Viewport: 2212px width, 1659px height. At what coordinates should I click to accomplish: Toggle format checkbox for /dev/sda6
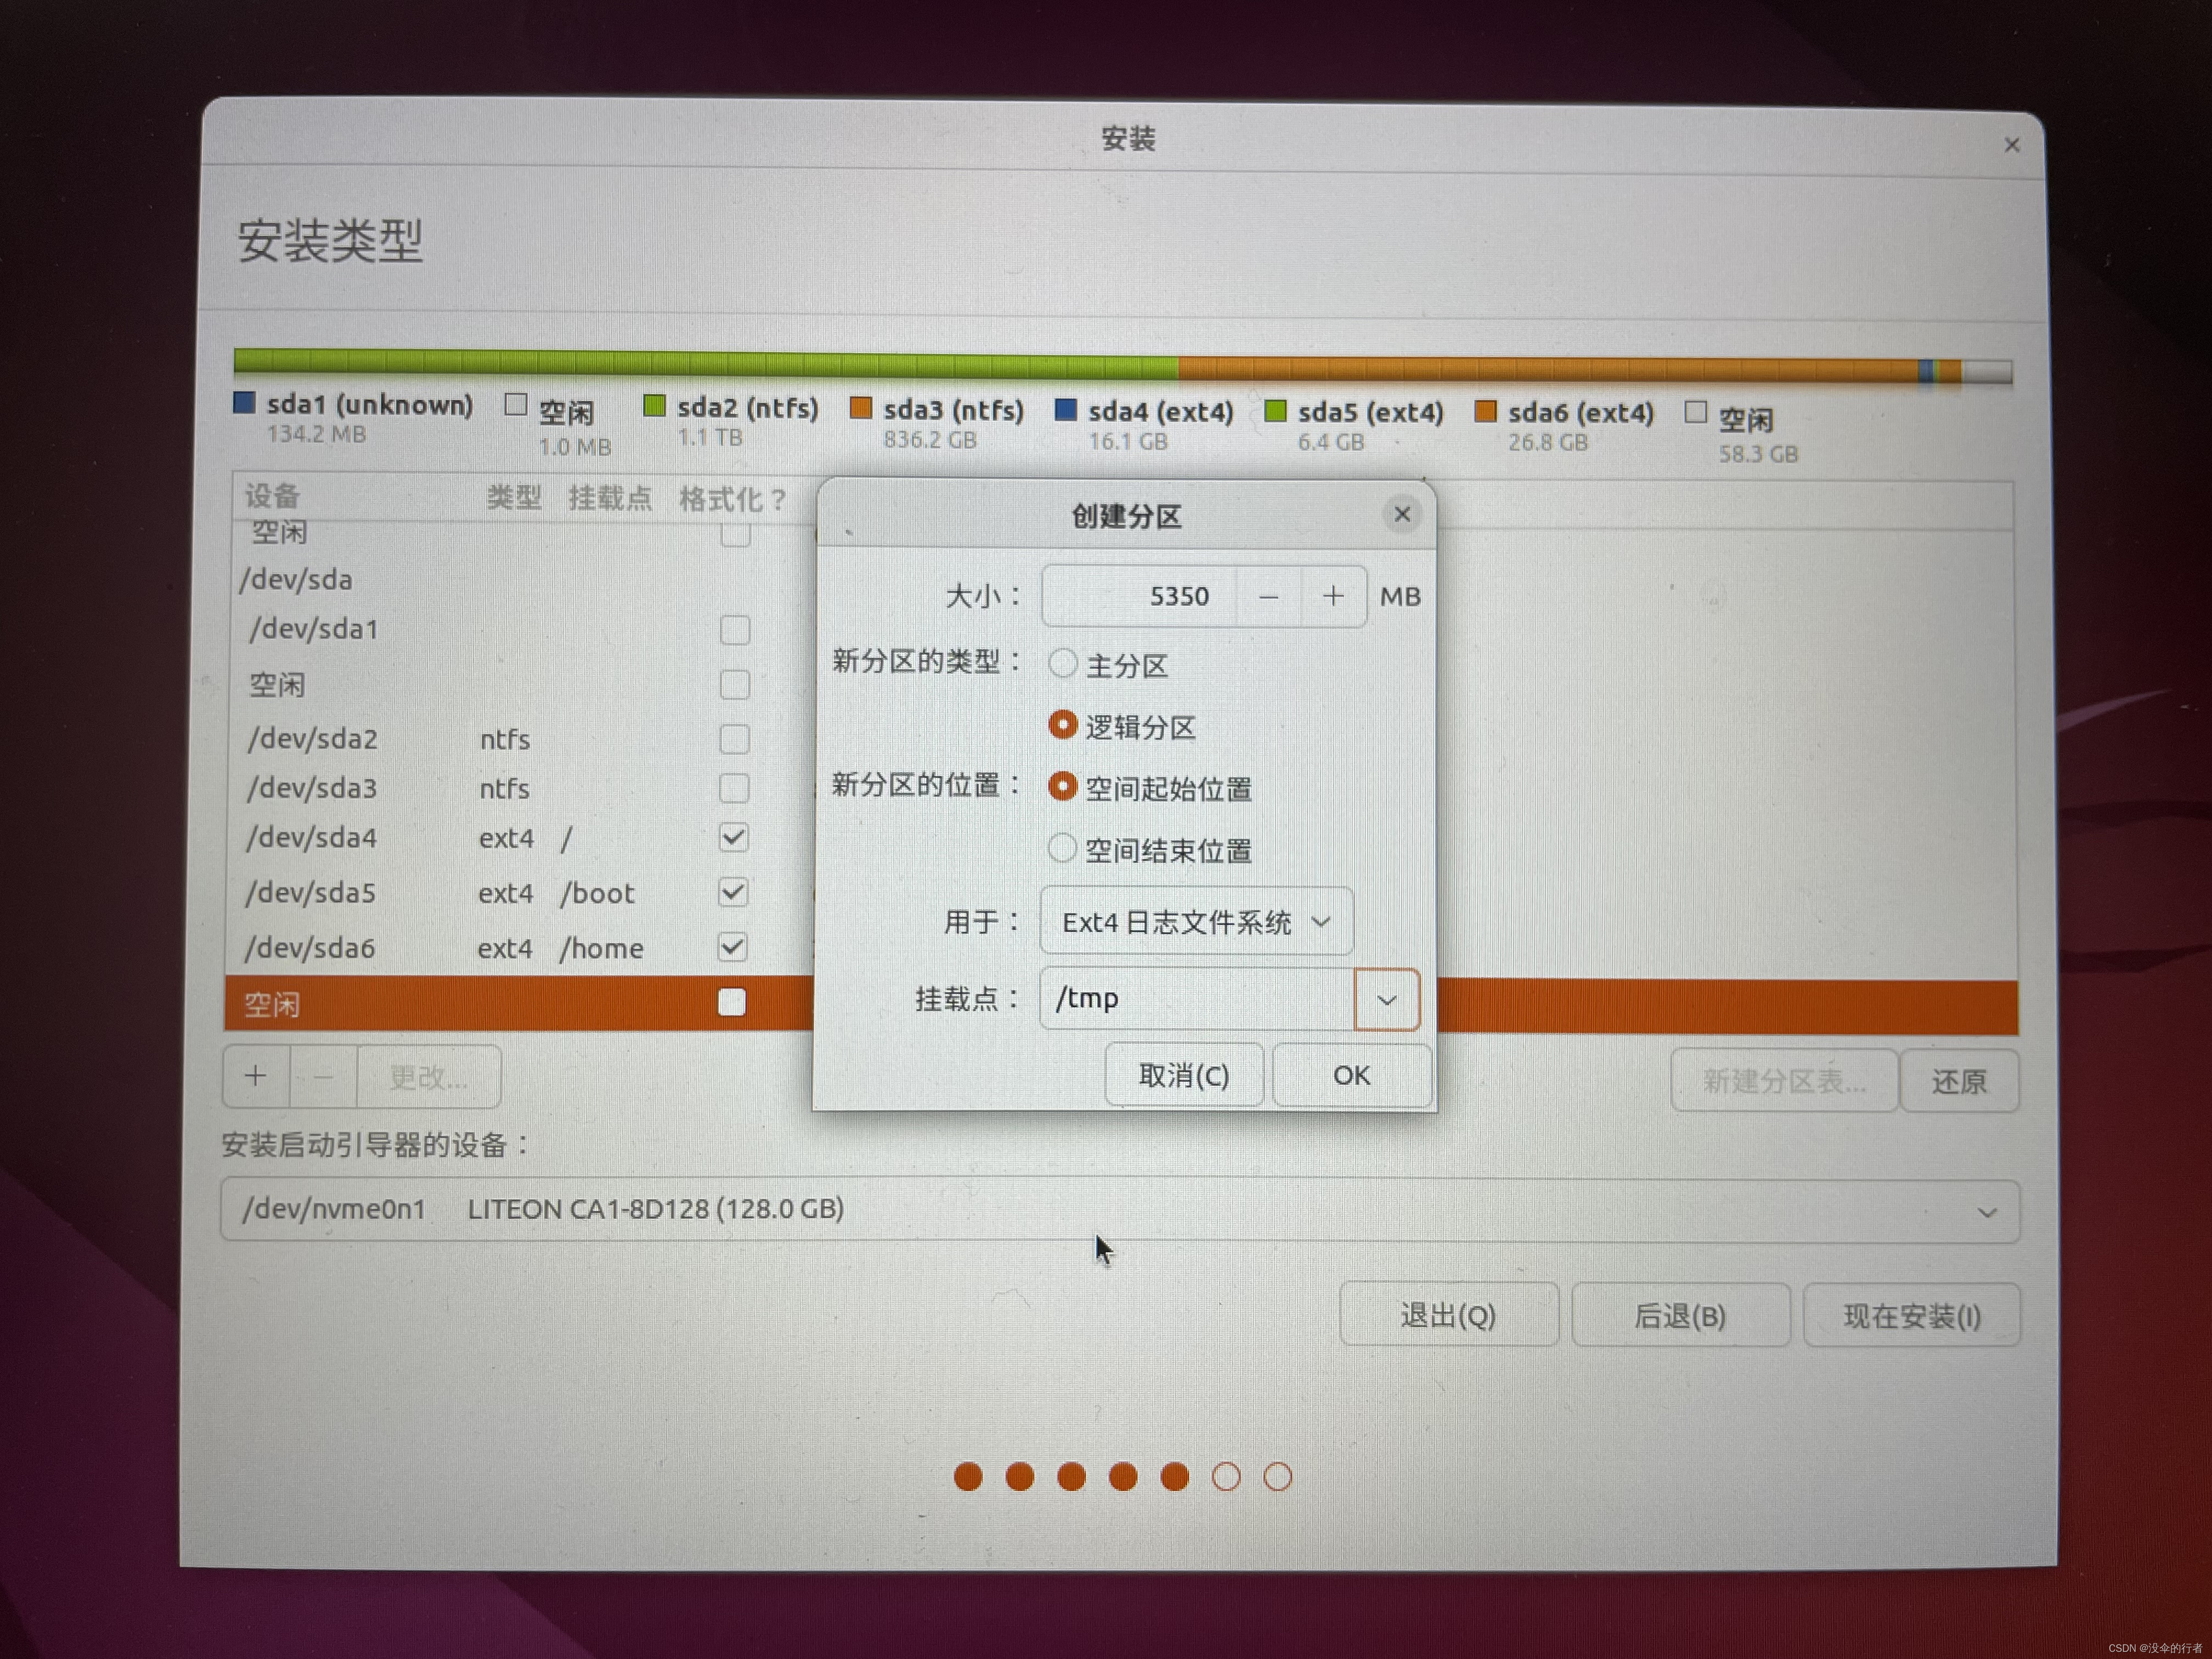[732, 947]
